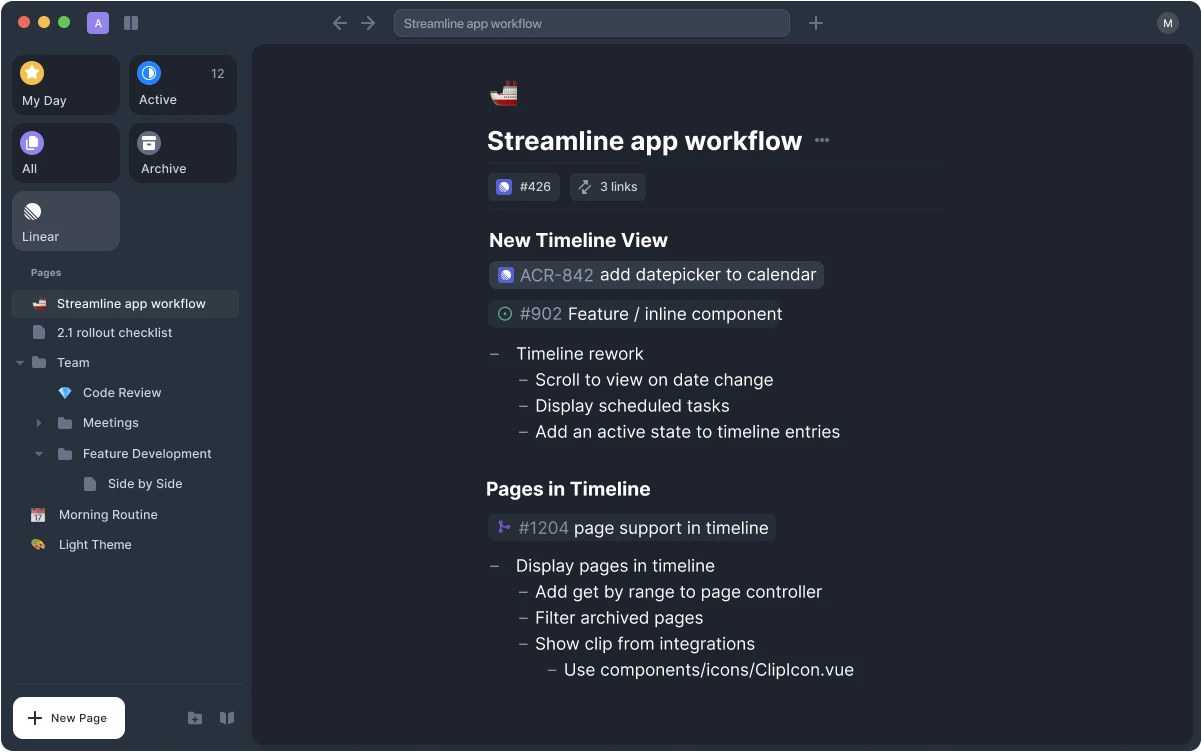Viewport: 1202px width, 752px height.
Task: Create a folder with the folder-plus icon
Action: click(195, 718)
